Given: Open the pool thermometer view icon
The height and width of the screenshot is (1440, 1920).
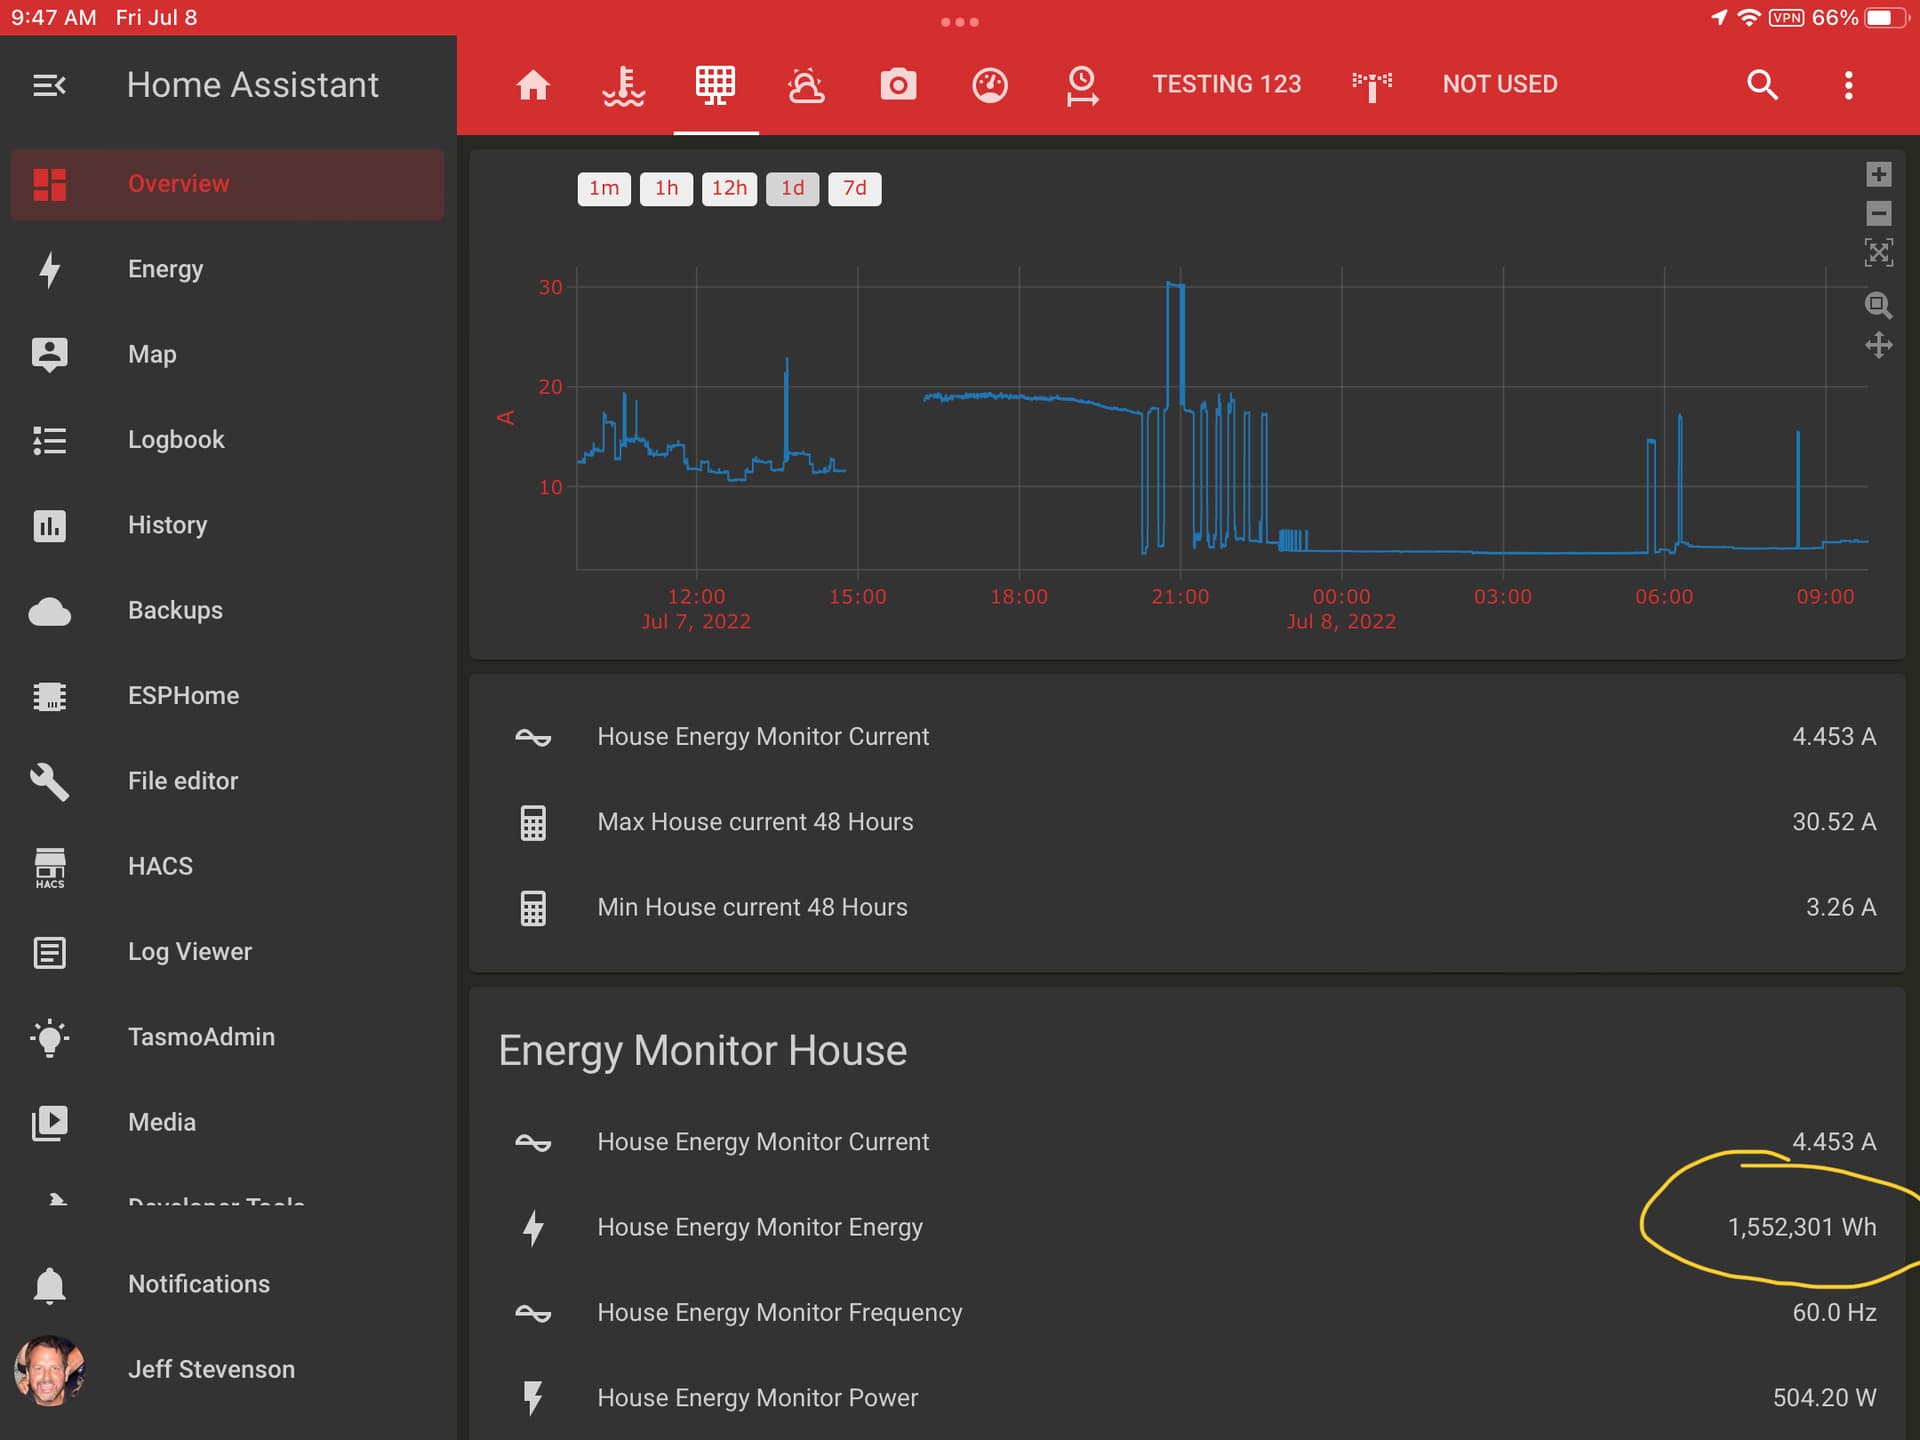Looking at the screenshot, I should coord(624,85).
